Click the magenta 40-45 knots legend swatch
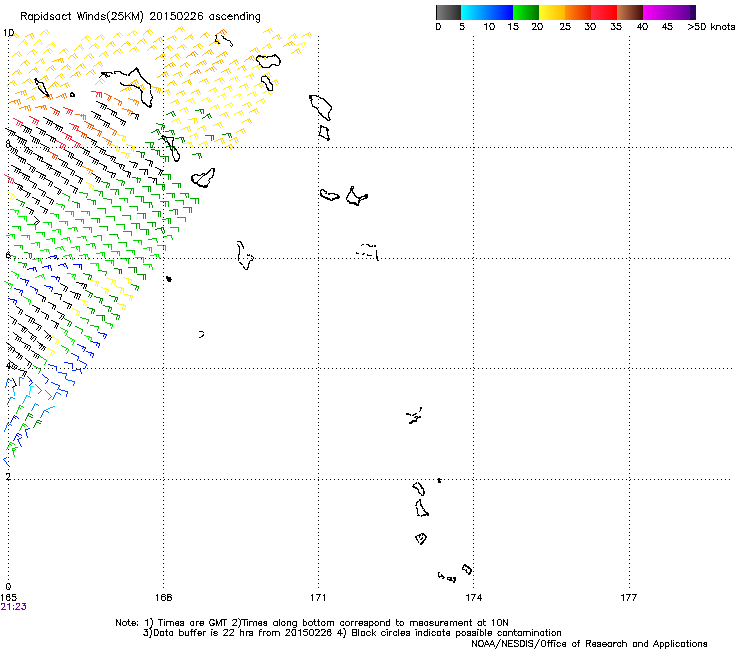The image size is (740, 650). [656, 12]
